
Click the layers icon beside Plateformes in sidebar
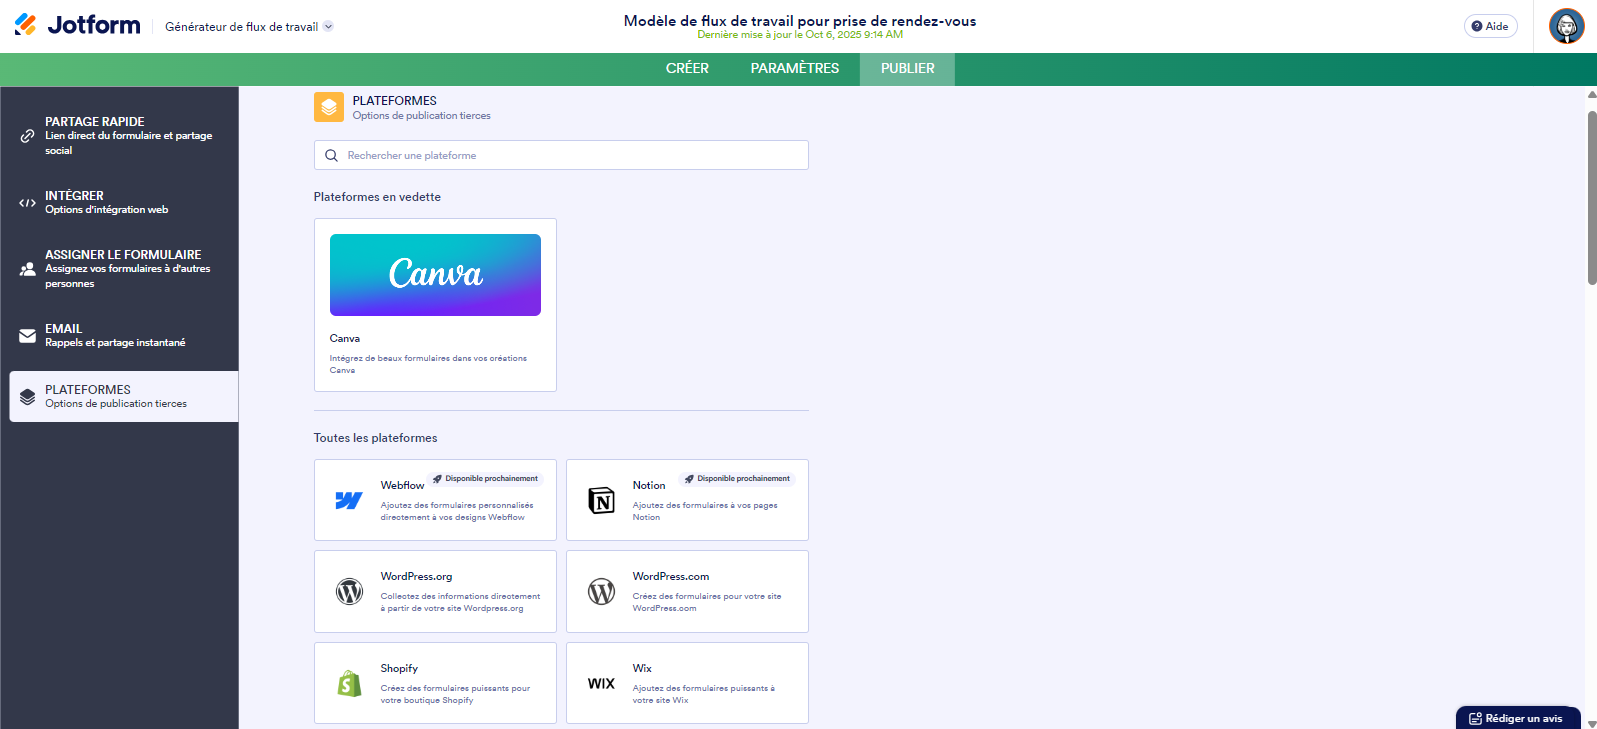coord(28,397)
